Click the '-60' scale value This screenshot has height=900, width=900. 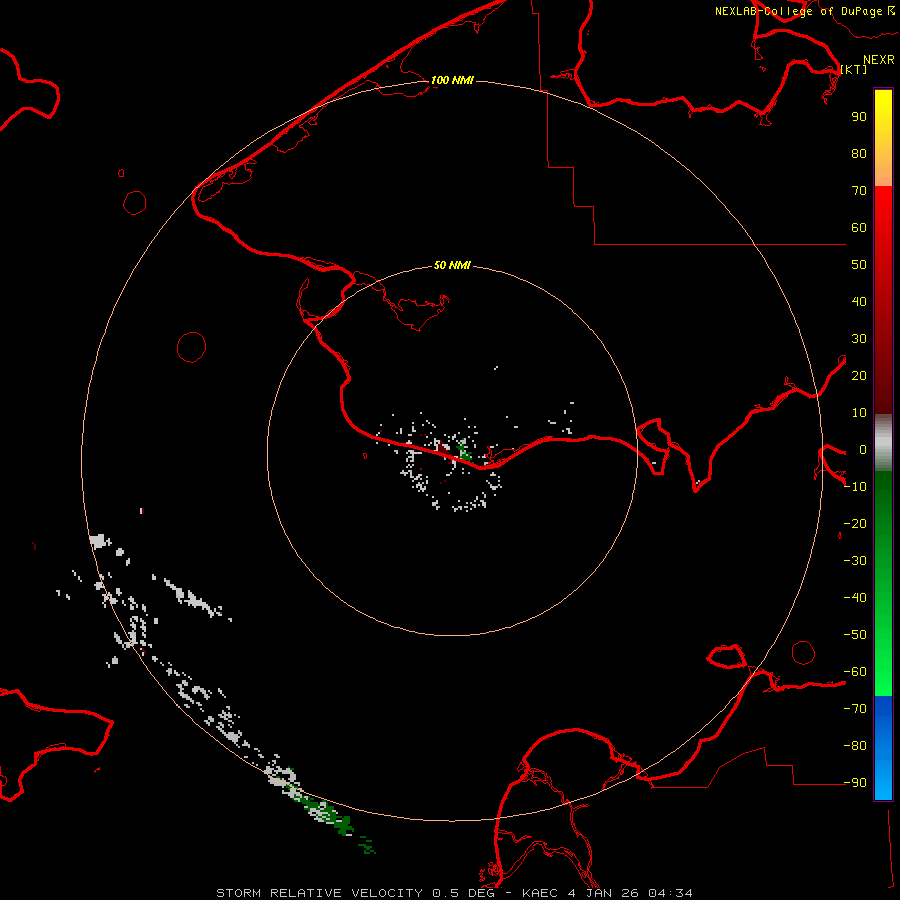point(855,672)
